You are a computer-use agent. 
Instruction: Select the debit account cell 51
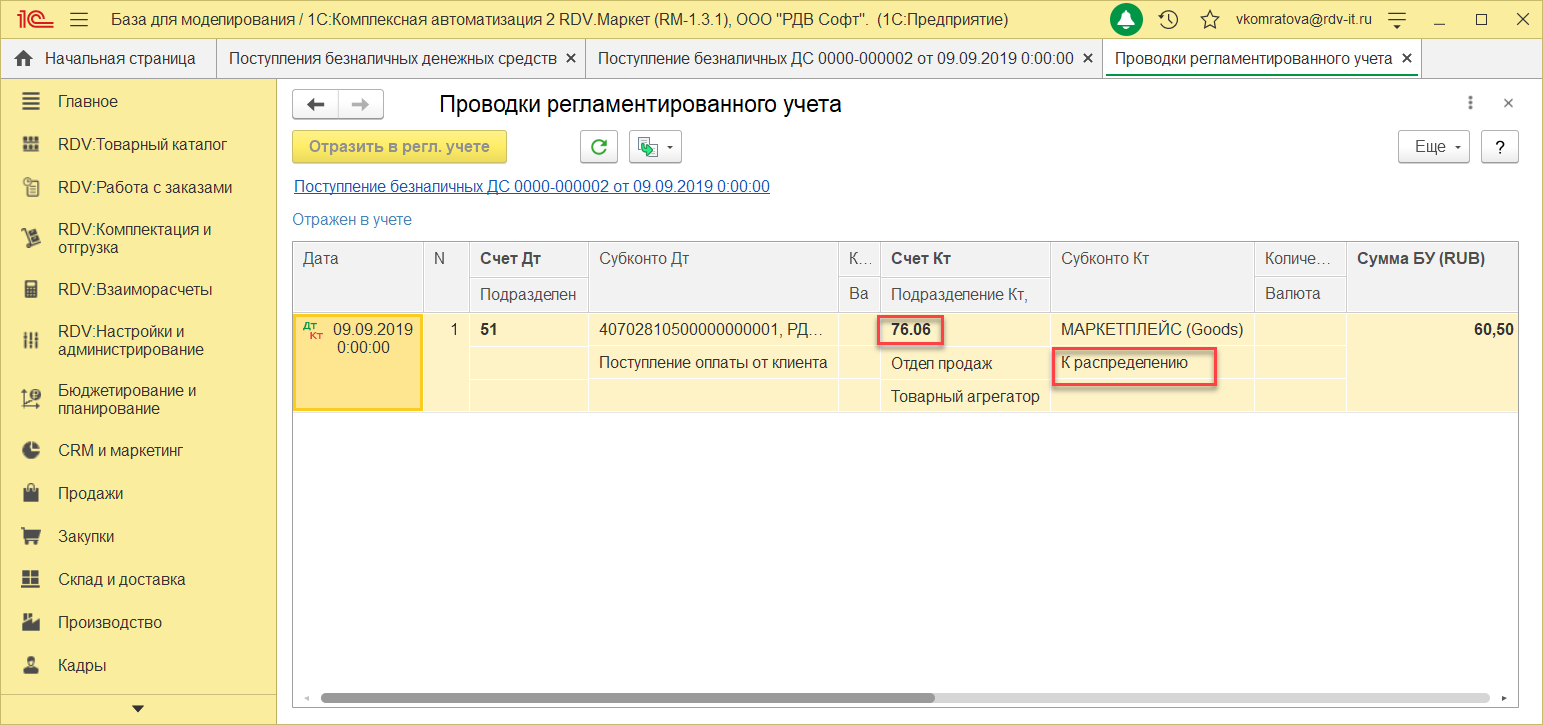click(528, 330)
